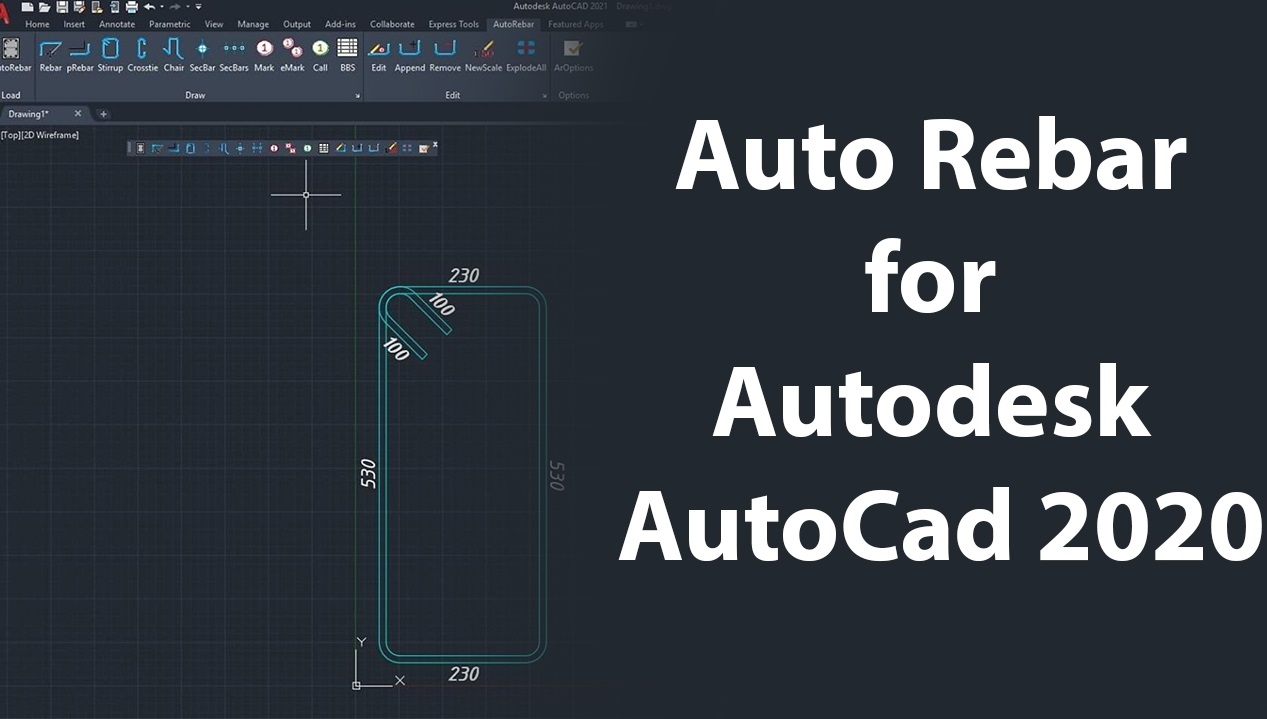The image size is (1267, 719).
Task: Click the bottom 230 dimension text
Action: click(464, 674)
